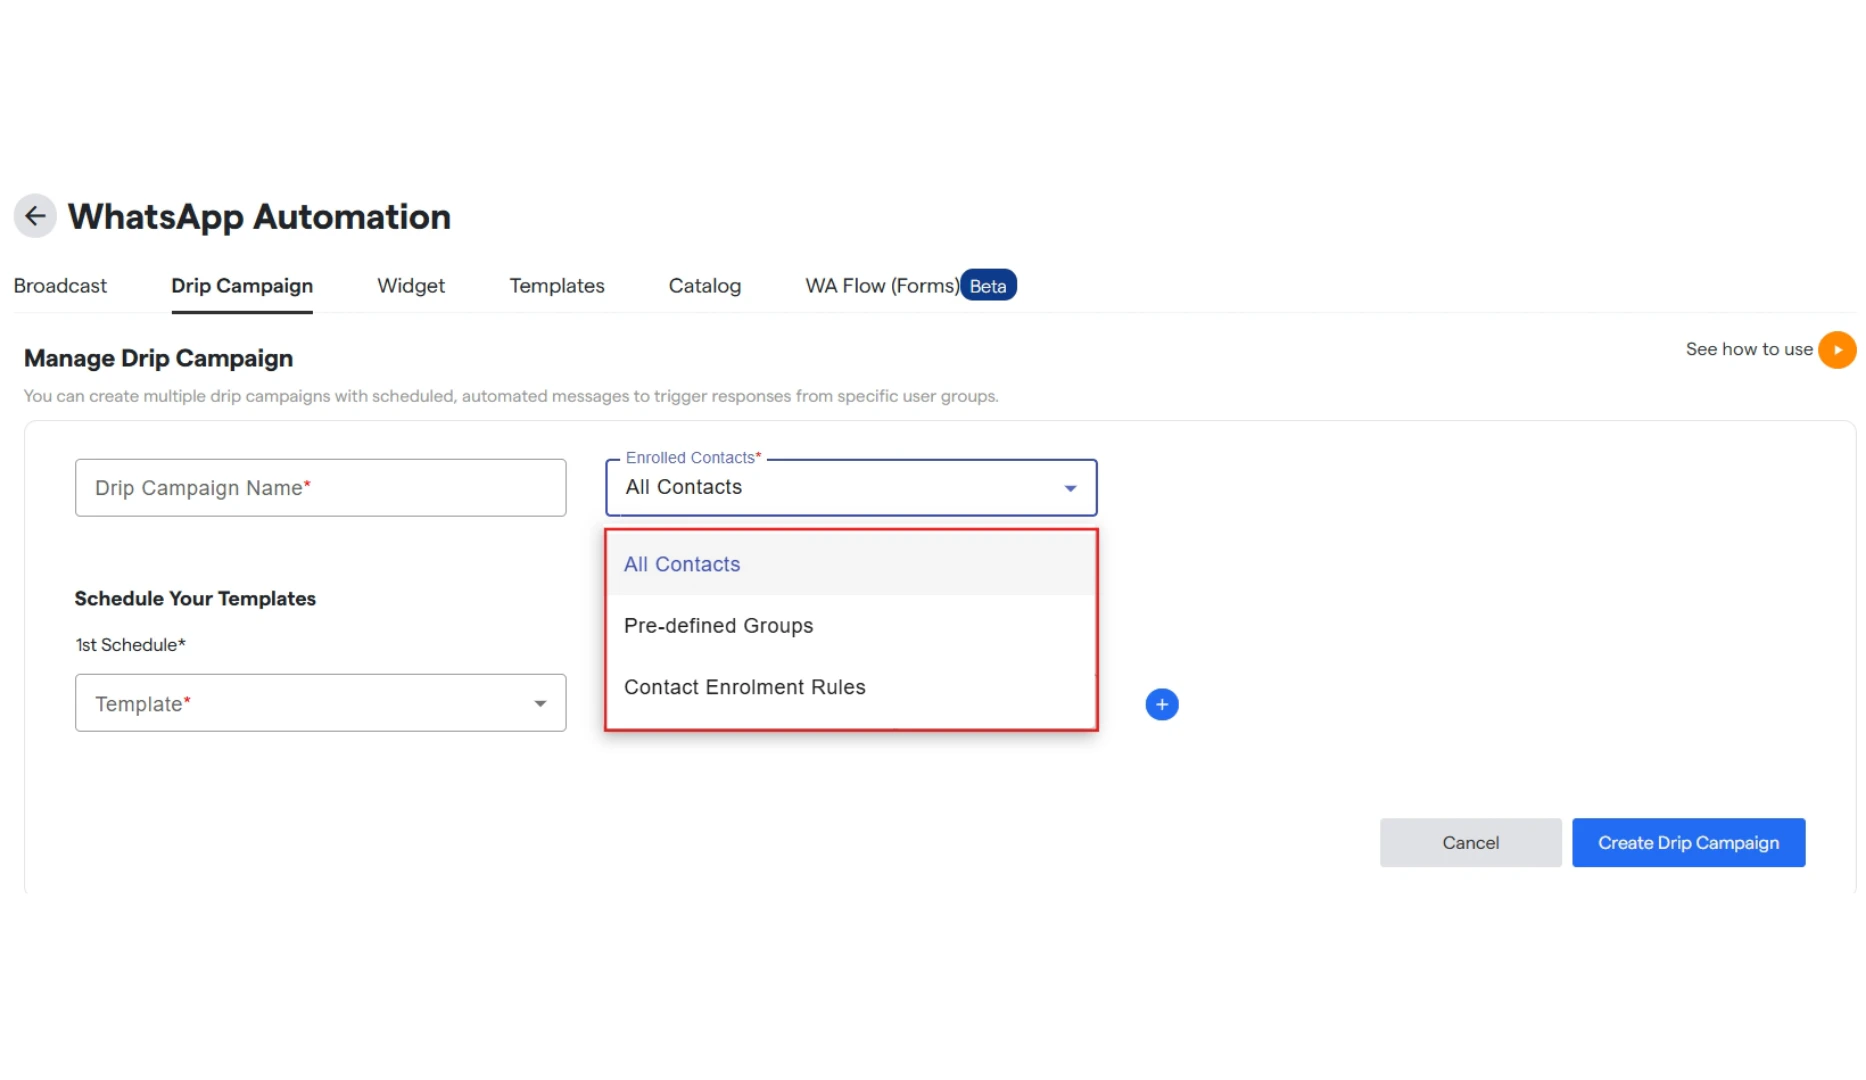Click the Beta badge on WA Flow
The image size is (1866, 1080).
(988, 286)
